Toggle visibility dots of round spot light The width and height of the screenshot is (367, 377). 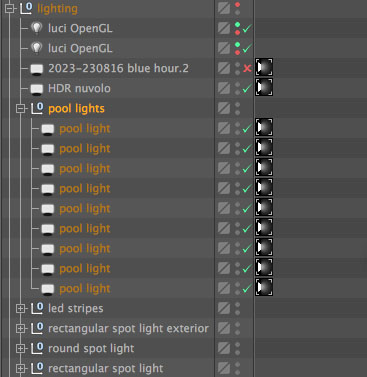point(237,348)
